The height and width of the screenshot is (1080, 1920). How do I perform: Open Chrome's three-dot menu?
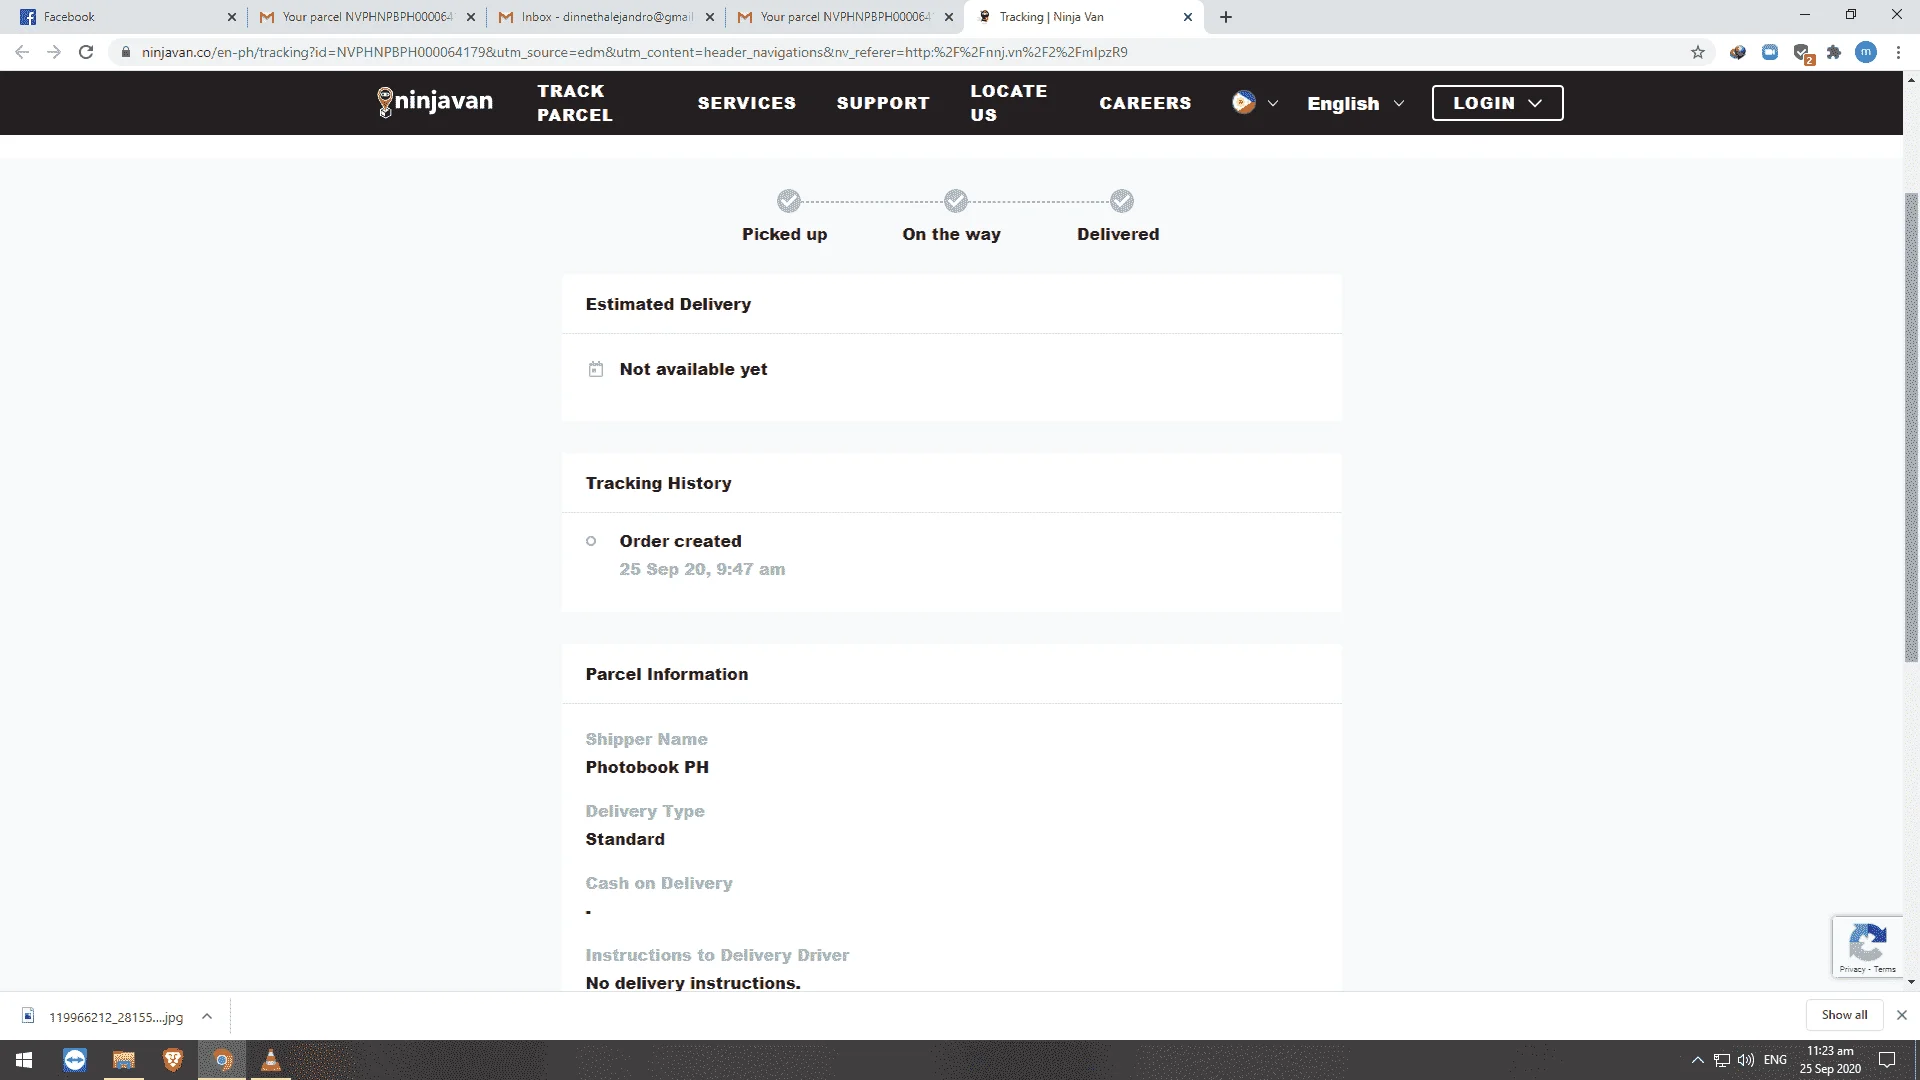point(1898,52)
